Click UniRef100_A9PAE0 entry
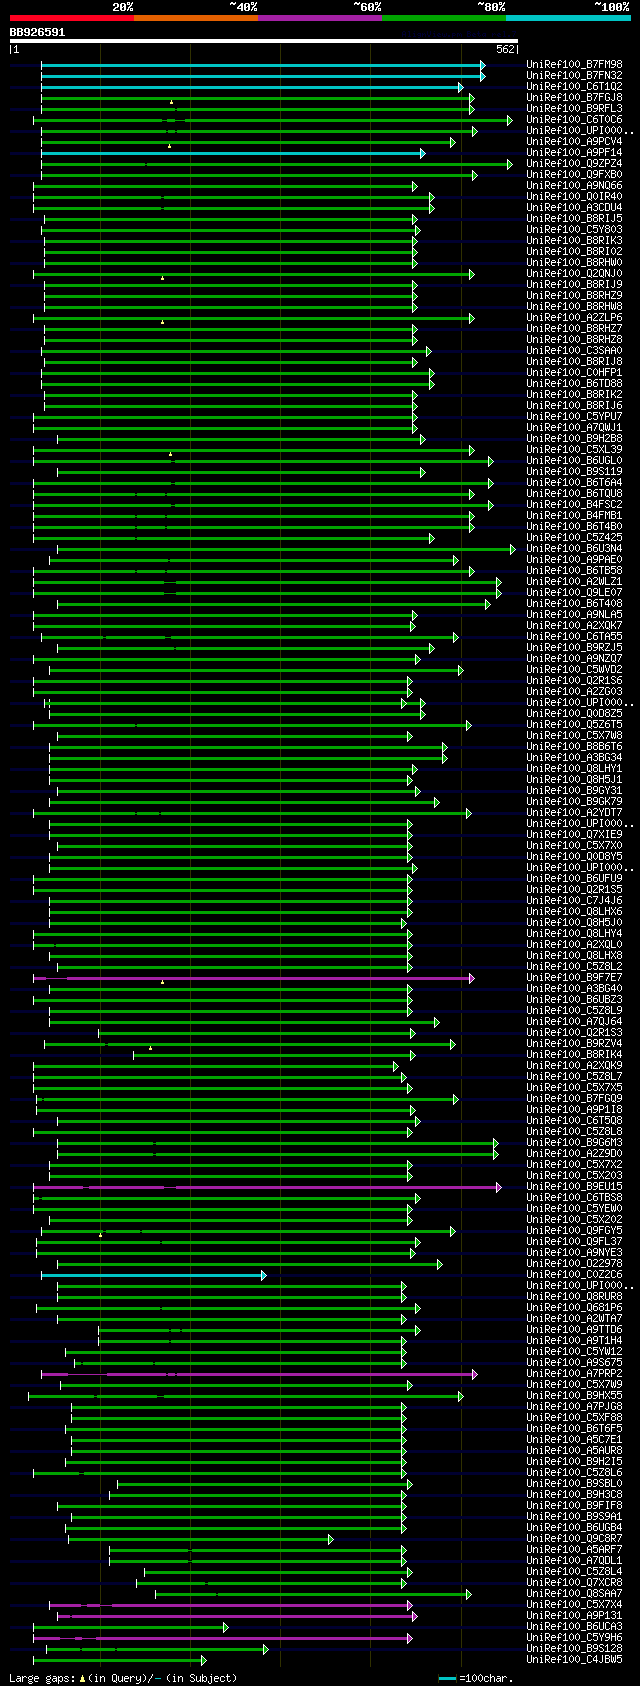Viewport: 640px width, 1686px height. (574, 560)
